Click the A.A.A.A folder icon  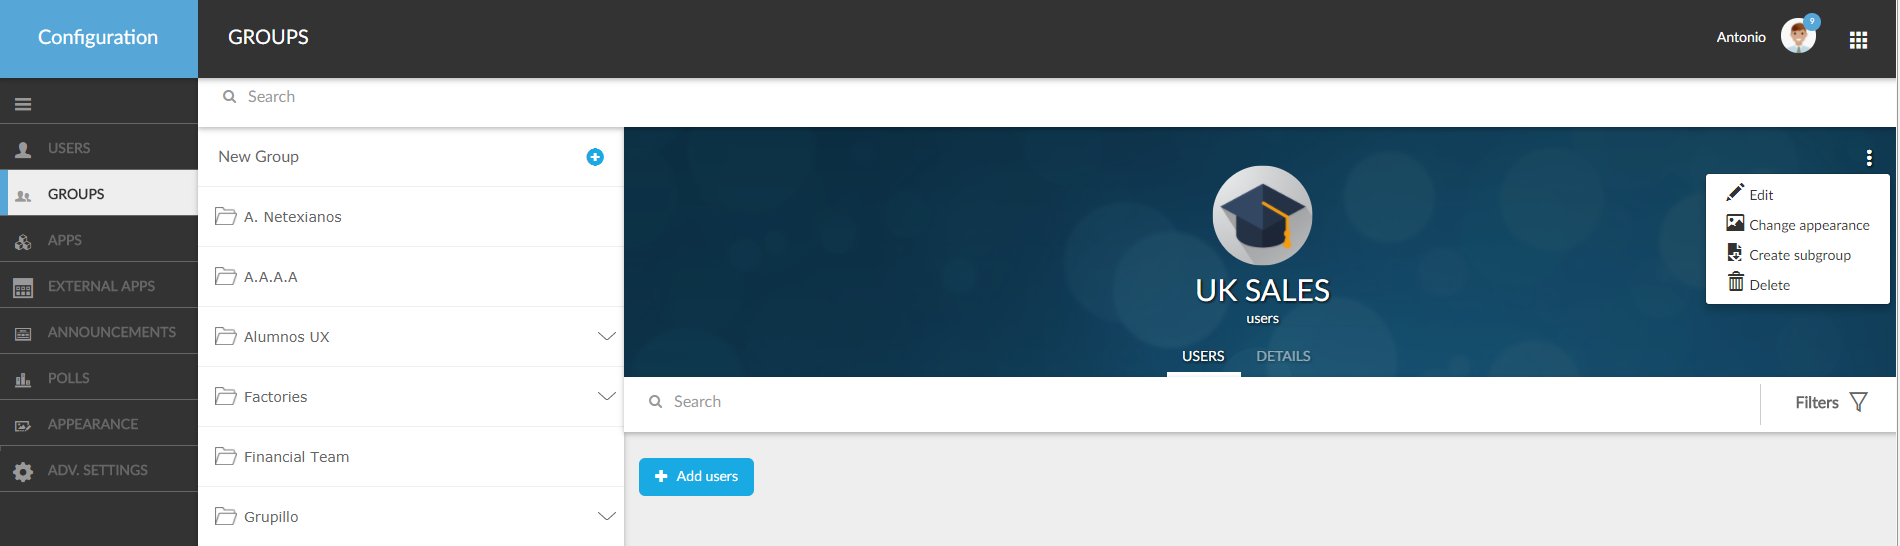226,276
